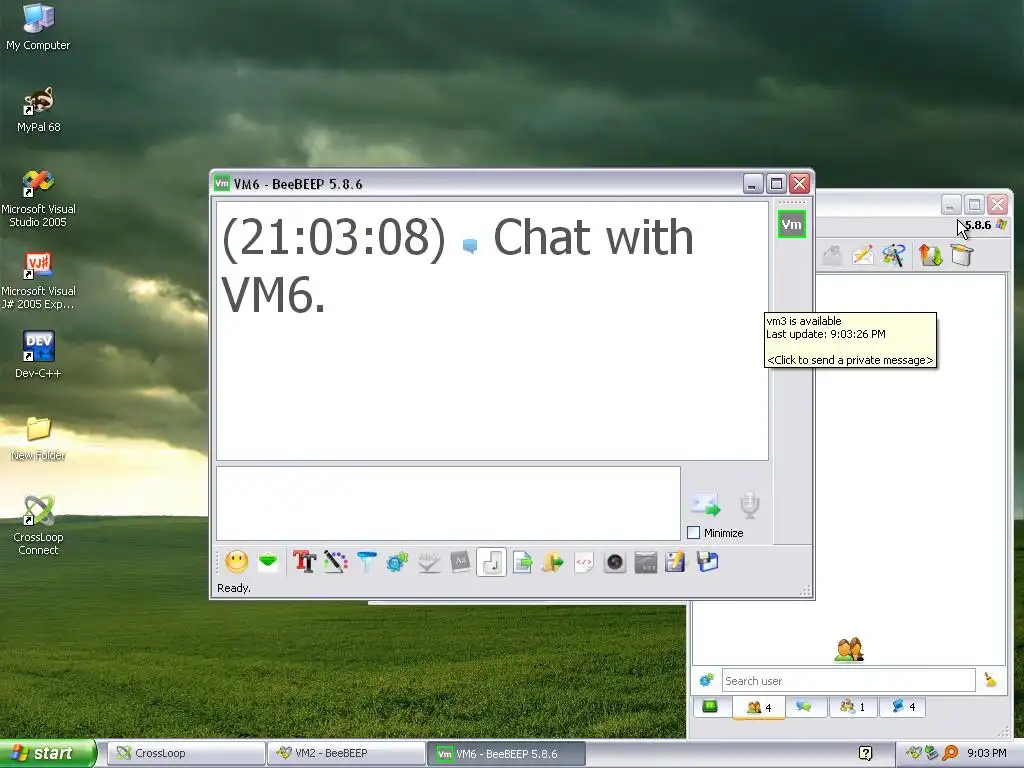Click the blue floppy disk save icon
This screenshot has width=1024, height=768.
click(x=707, y=562)
